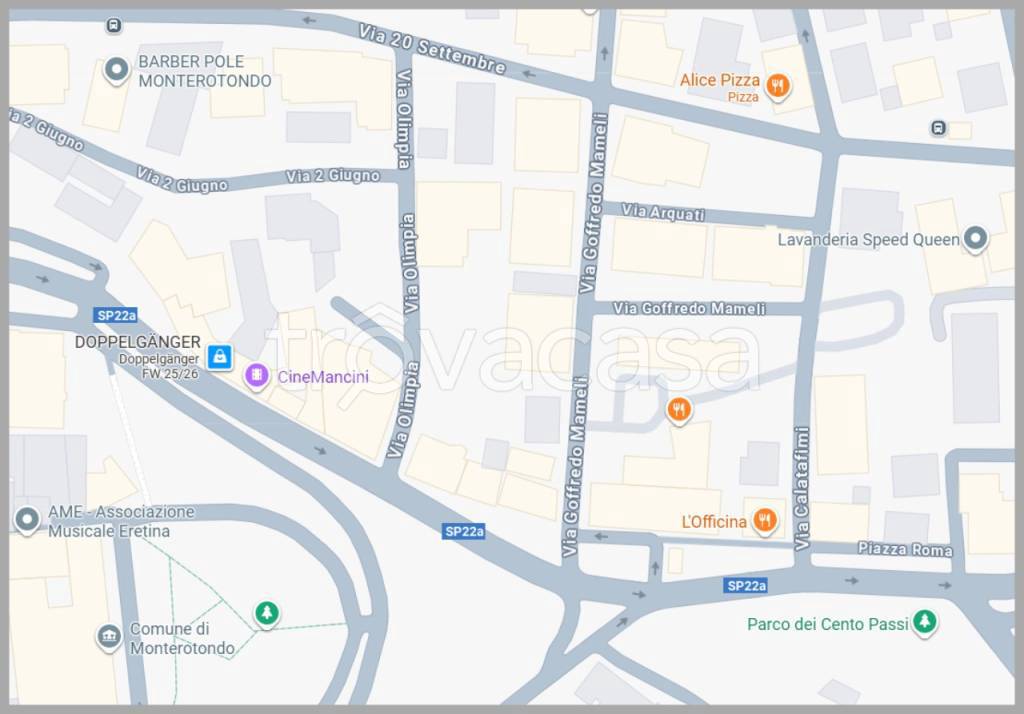Select the Parco dei Cento Passi tree icon
Screen dimensions: 1024x714
point(924,621)
